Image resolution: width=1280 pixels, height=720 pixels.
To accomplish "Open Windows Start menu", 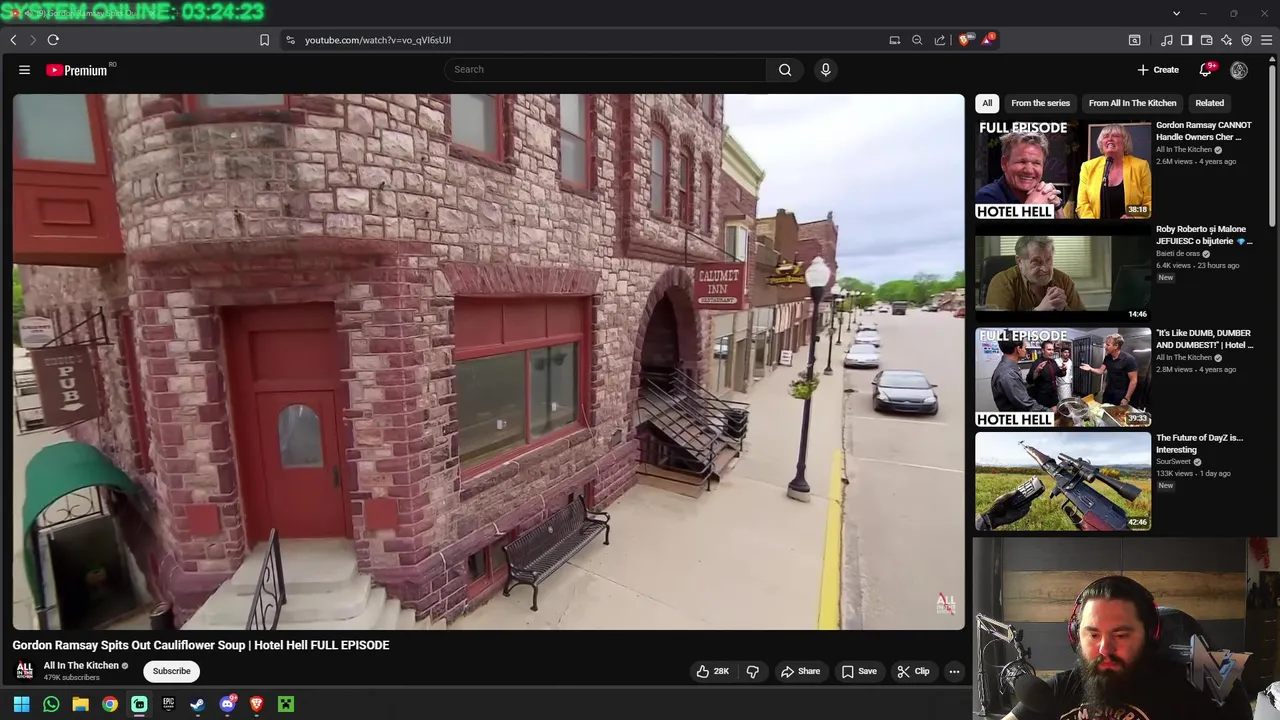I will point(21,704).
